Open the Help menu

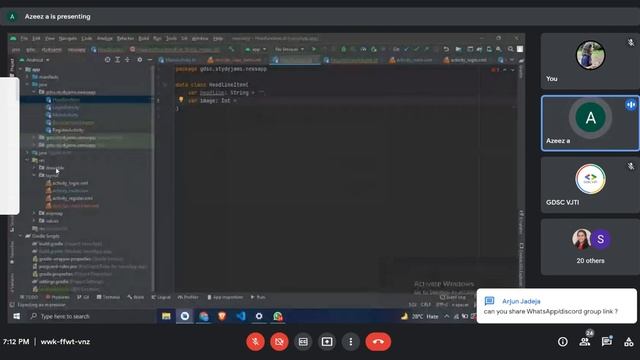click(218, 38)
